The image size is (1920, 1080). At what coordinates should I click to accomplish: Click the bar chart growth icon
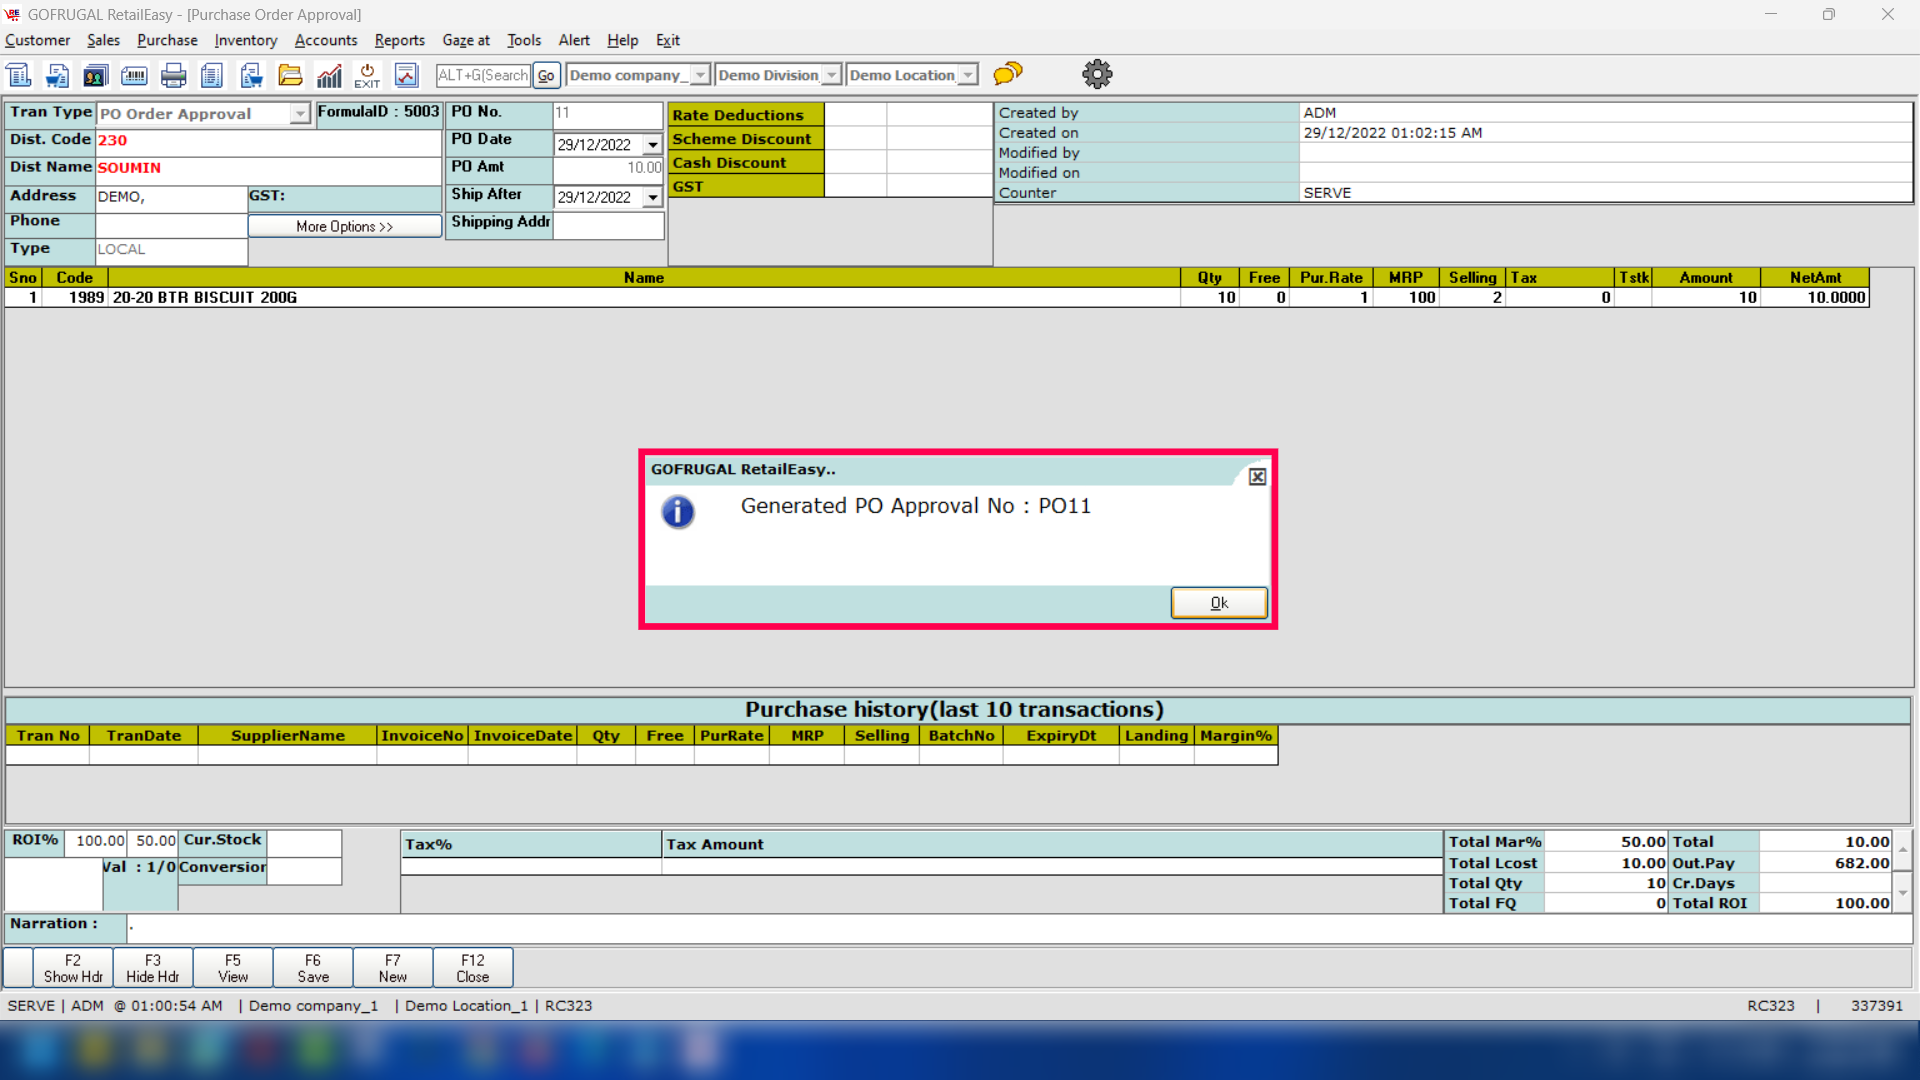click(329, 75)
